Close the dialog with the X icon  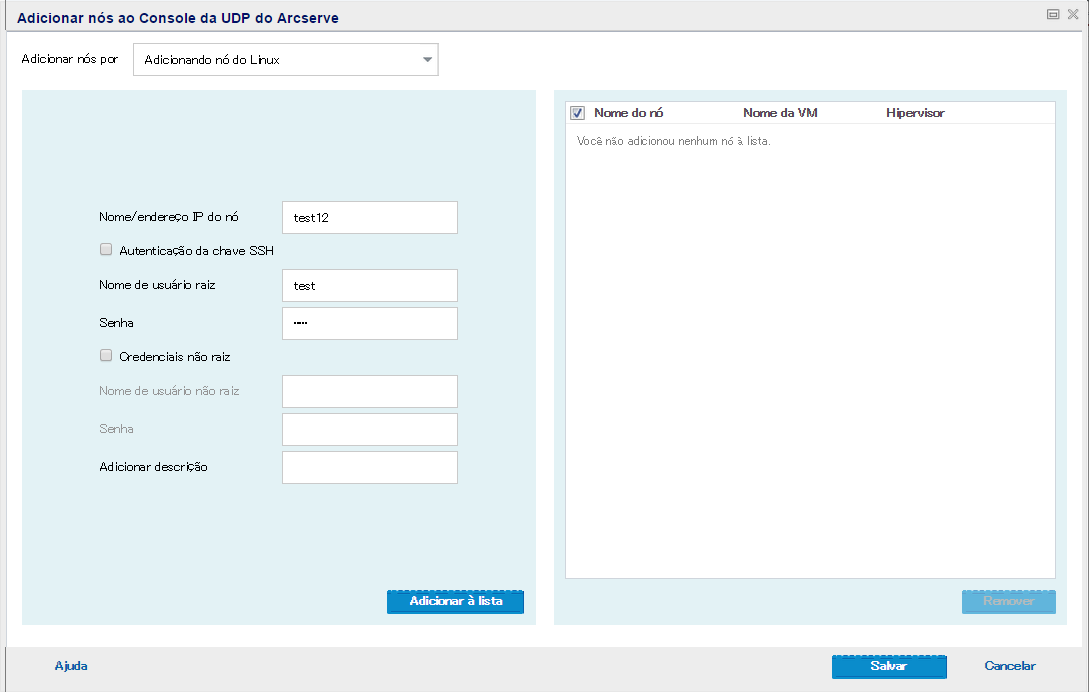[x=1073, y=14]
